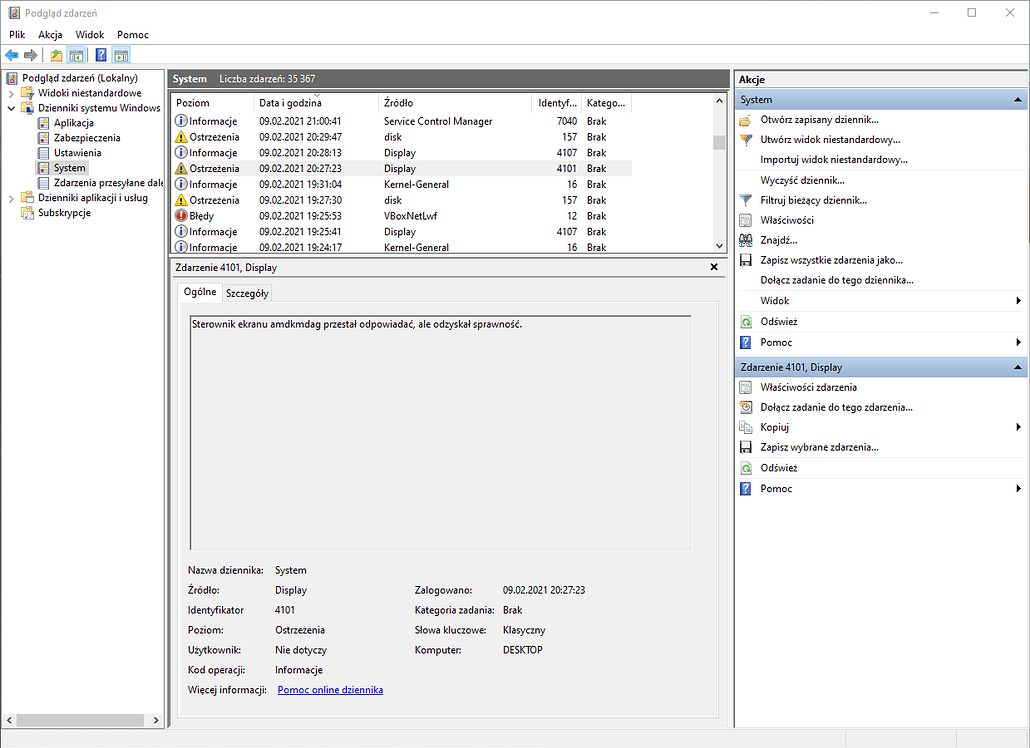Collapse the Dzienniki systemu Windows tree node
Viewport: 1030px width, 748px height.
[x=10, y=107]
